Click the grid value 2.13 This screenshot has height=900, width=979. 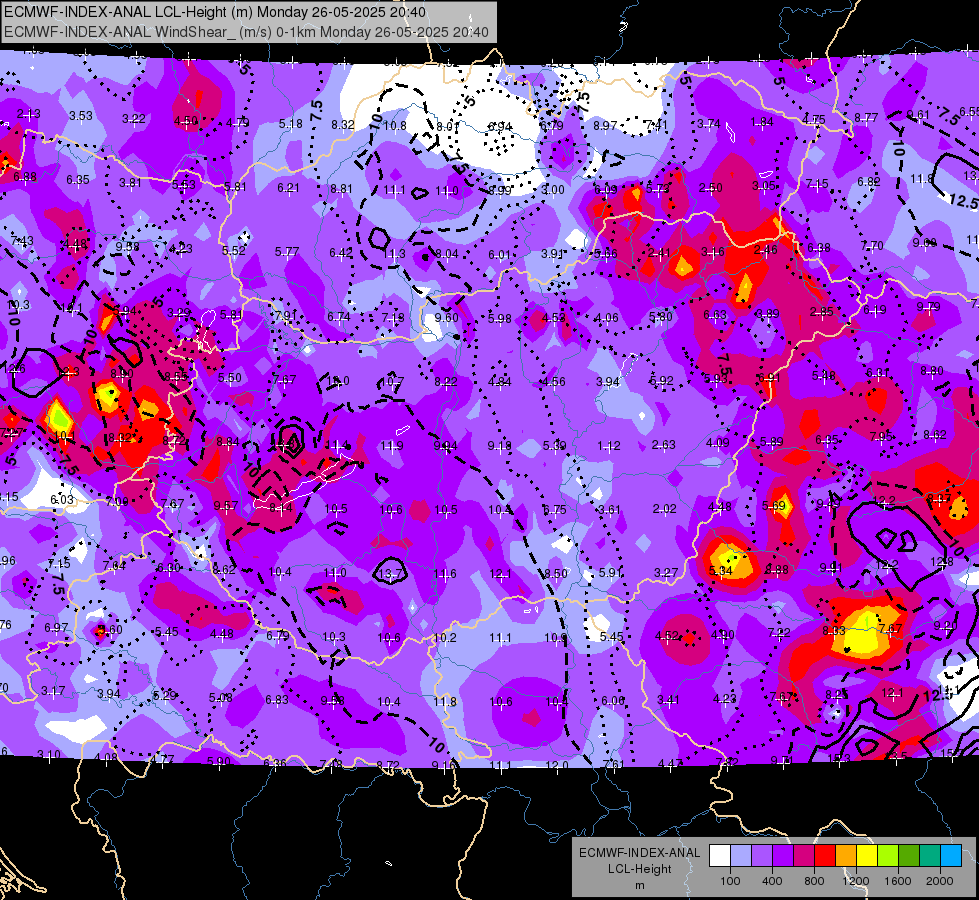29,114
